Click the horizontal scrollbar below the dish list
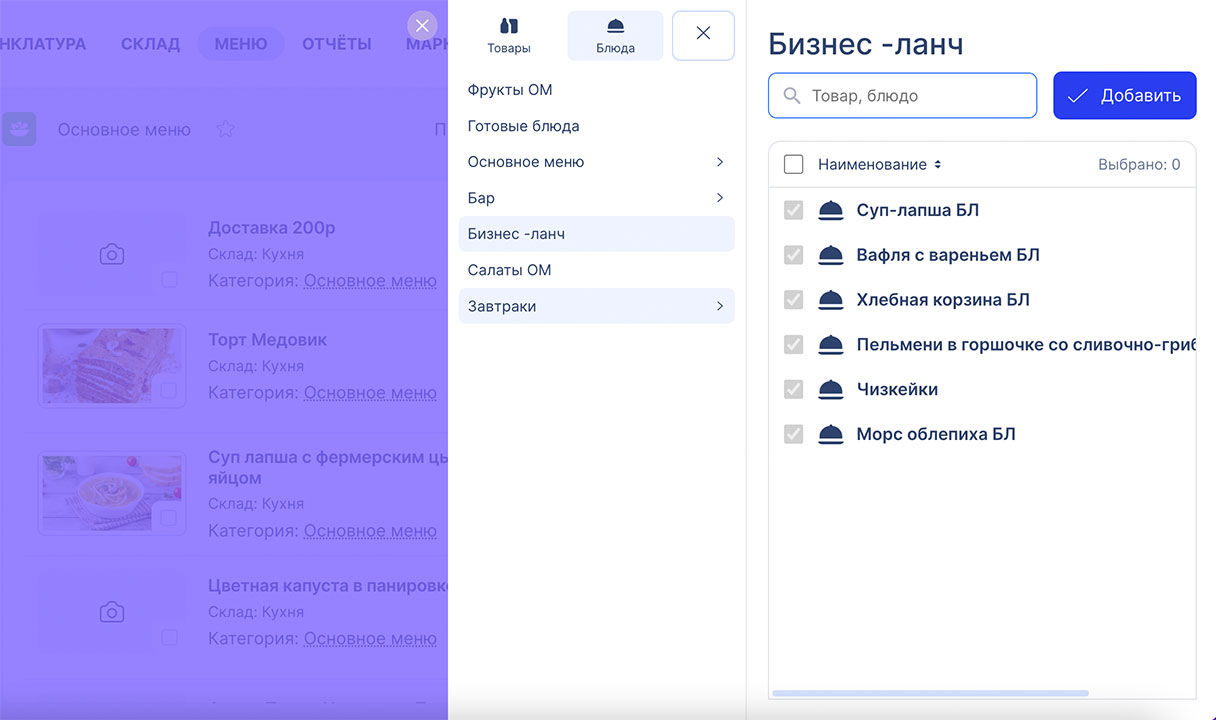Viewport: 1216px width, 720px height. pyautogui.click(x=930, y=693)
